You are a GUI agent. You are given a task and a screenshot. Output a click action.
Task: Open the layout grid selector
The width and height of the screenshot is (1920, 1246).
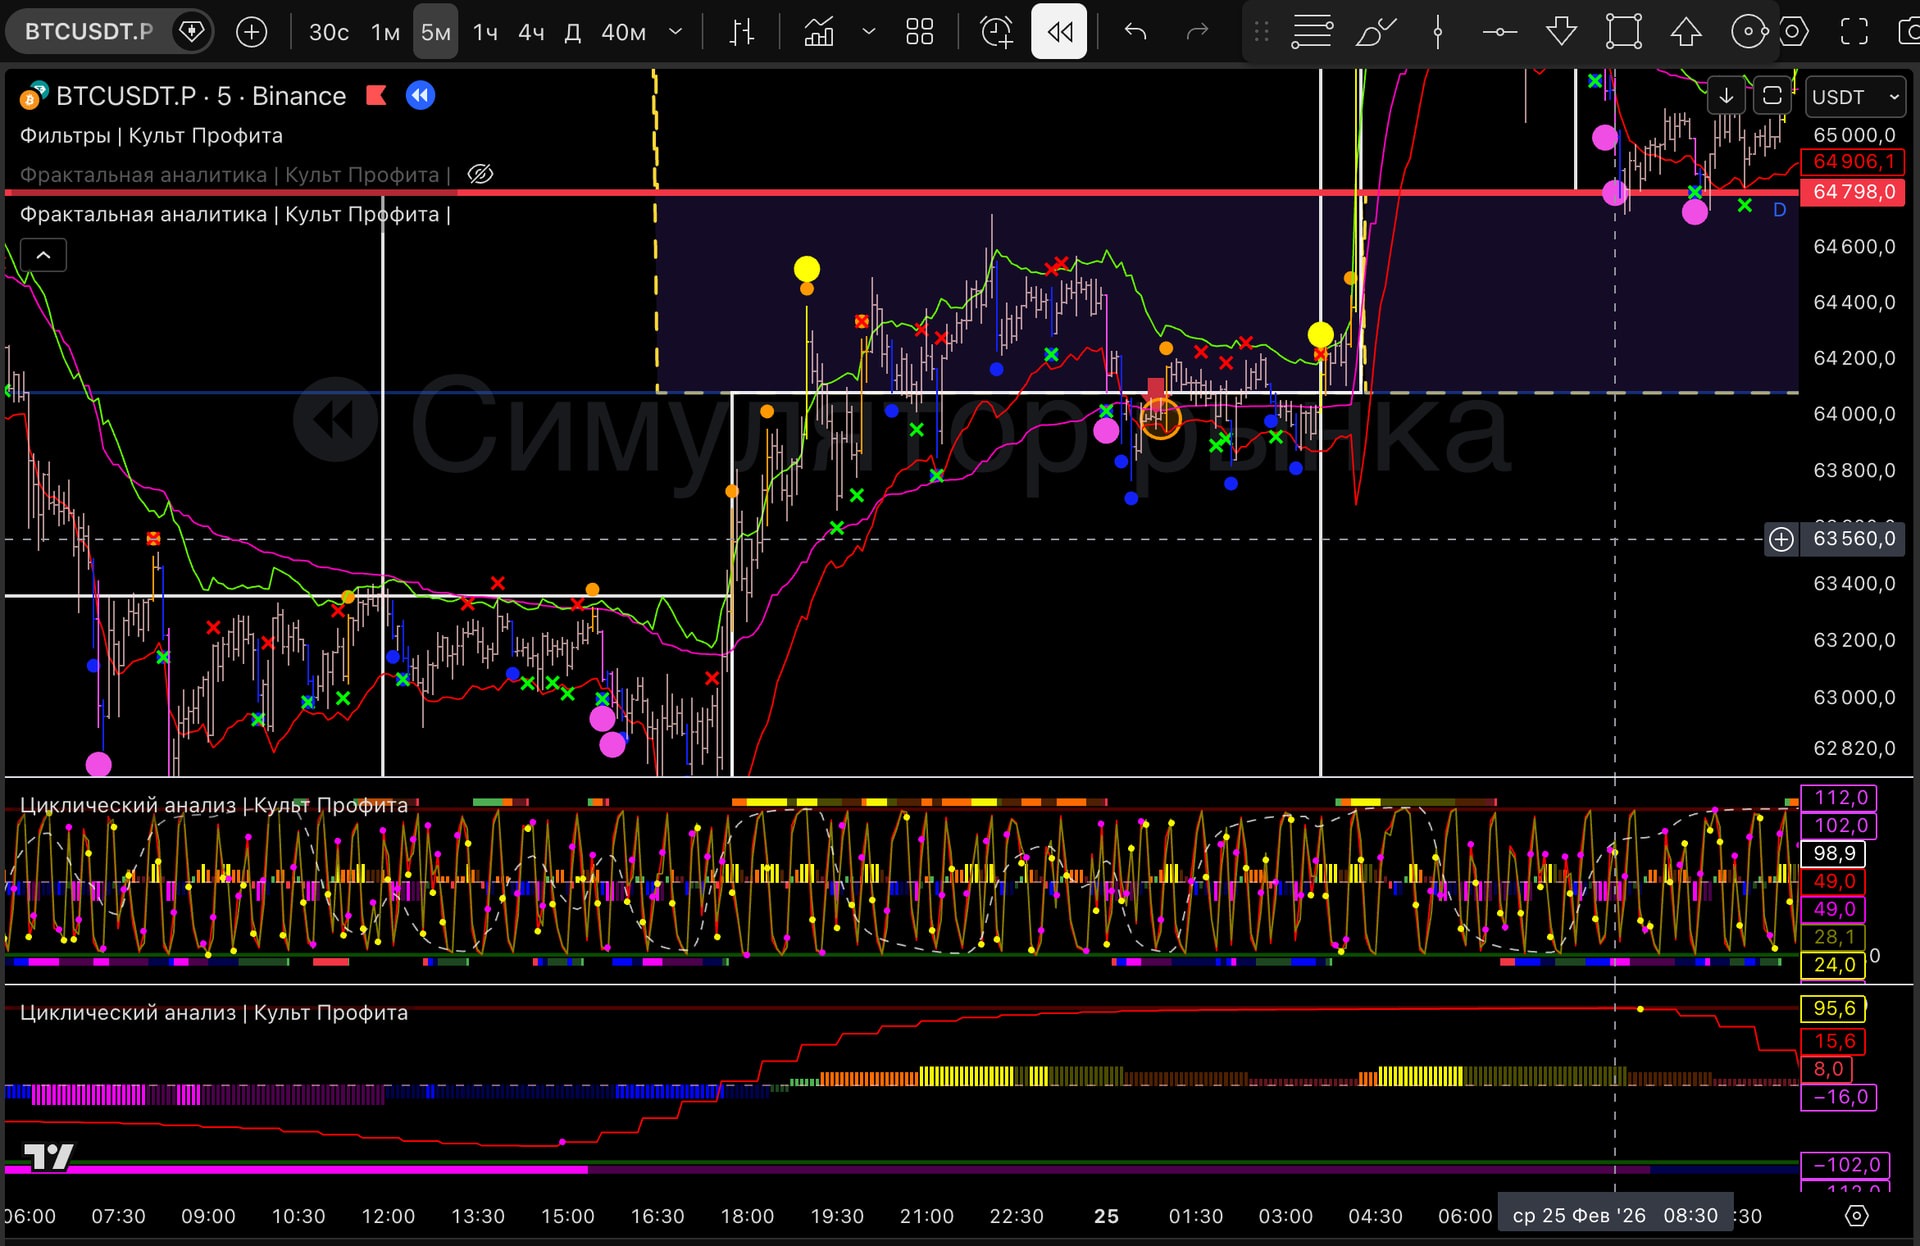coord(919,32)
